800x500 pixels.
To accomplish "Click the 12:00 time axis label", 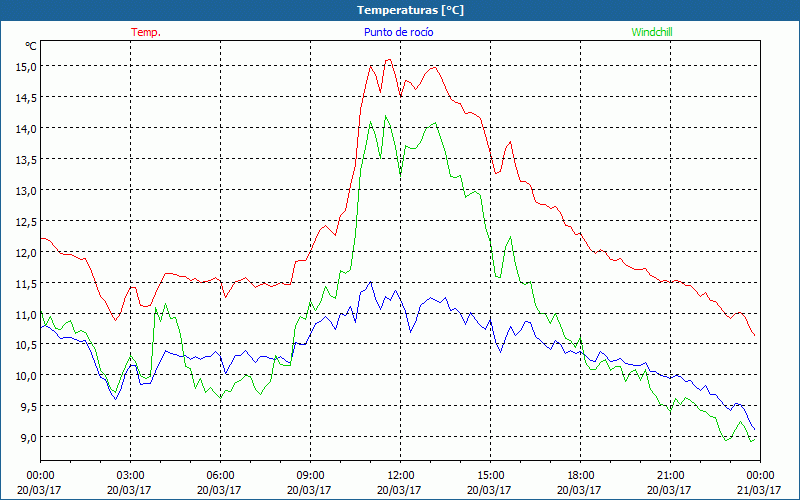I will coord(401,476).
